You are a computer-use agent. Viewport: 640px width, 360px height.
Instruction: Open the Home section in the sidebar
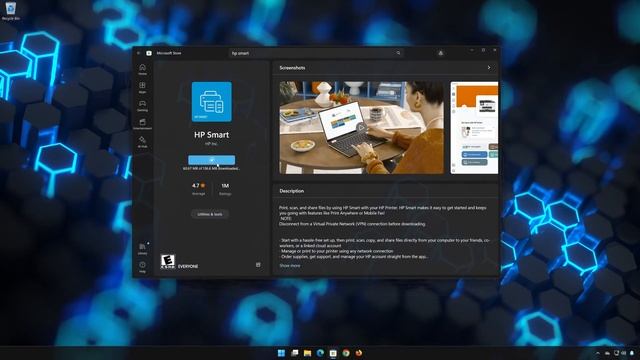(x=142, y=69)
